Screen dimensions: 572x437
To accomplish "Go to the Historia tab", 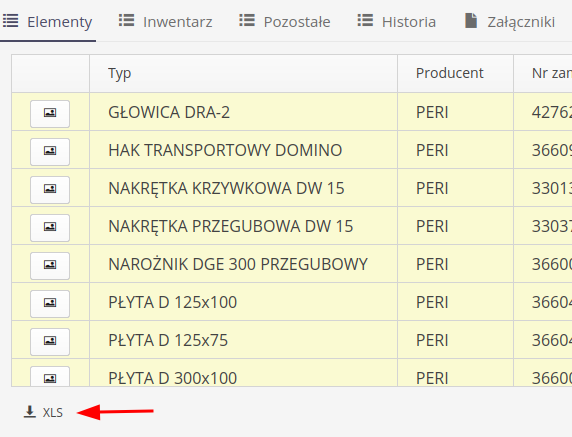I will coord(397,22).
